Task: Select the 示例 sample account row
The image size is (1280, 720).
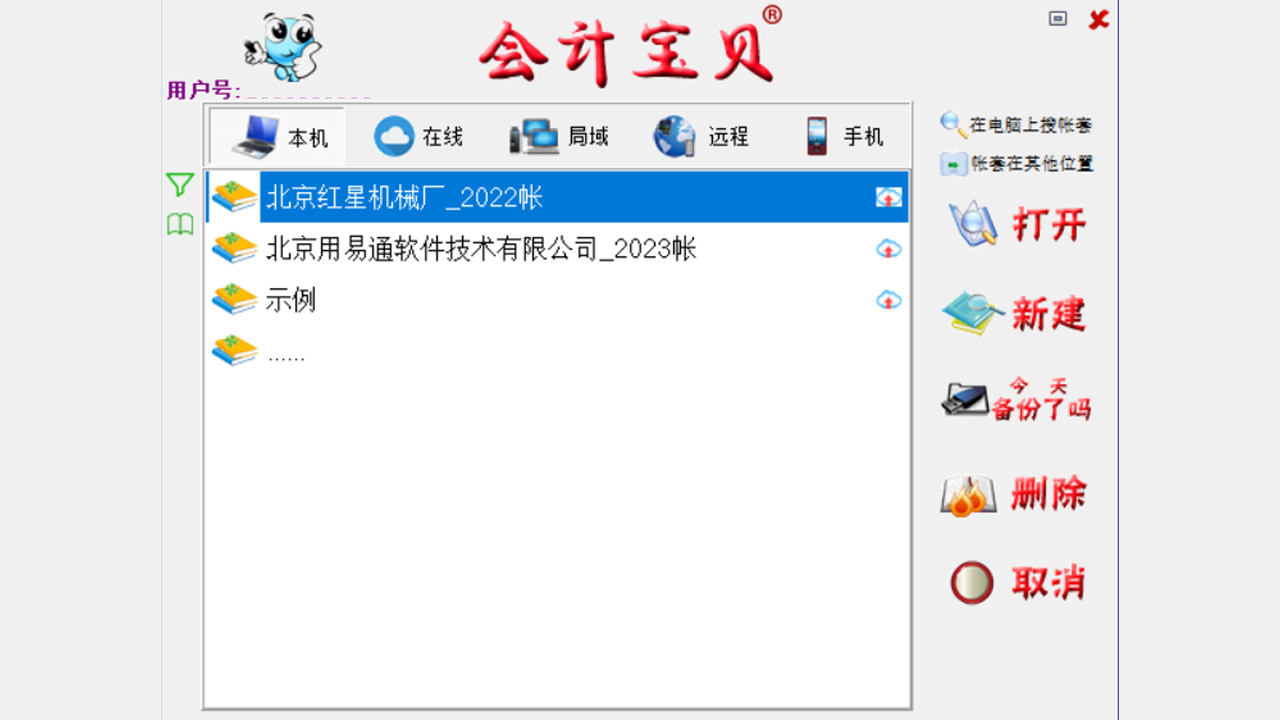Action: [x=557, y=299]
